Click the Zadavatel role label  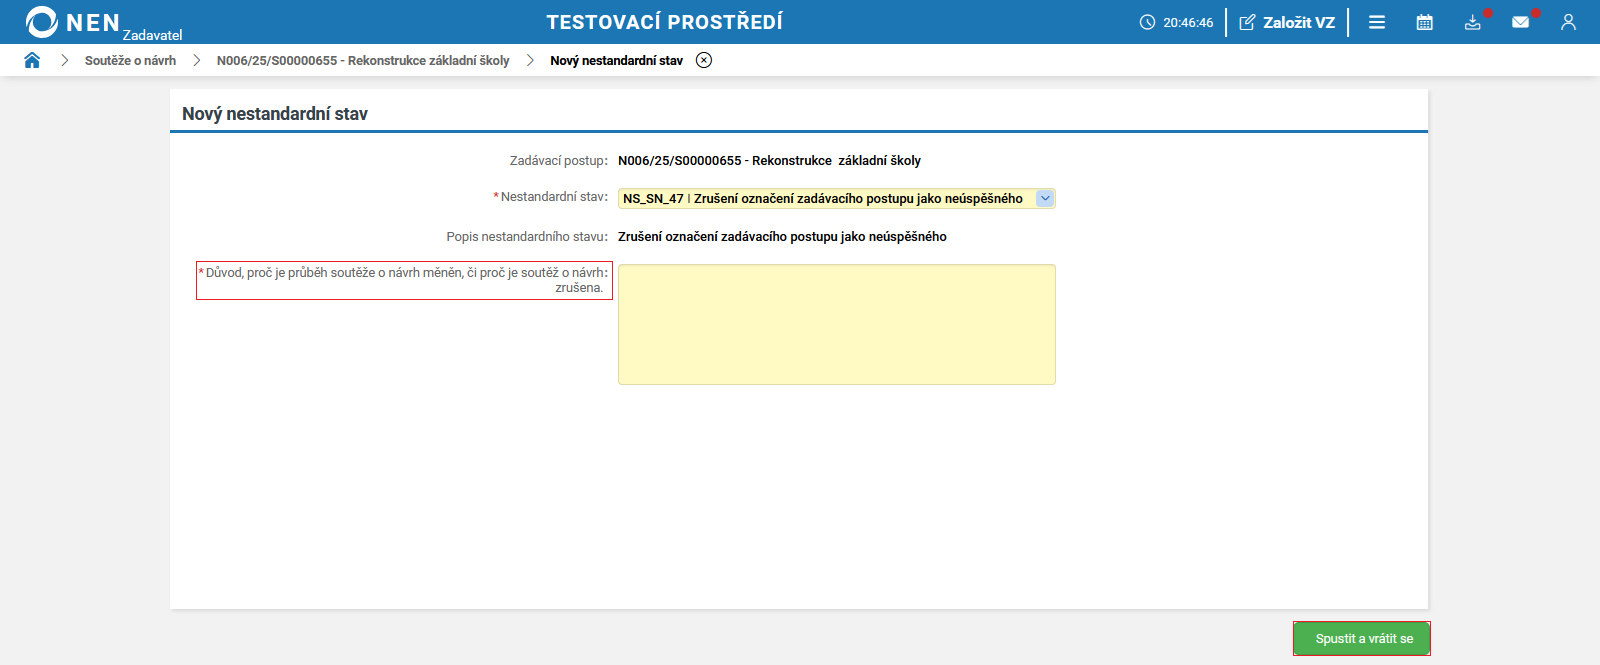[152, 35]
